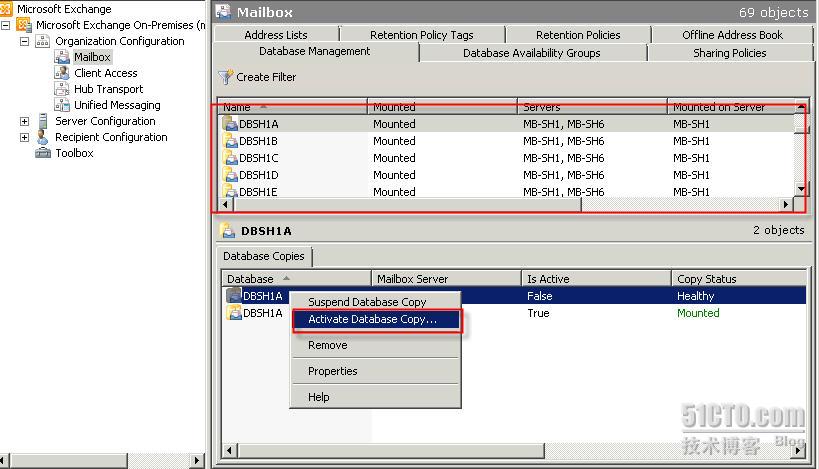Open the Hub Transport node icon
The width and height of the screenshot is (819, 469).
[64, 89]
